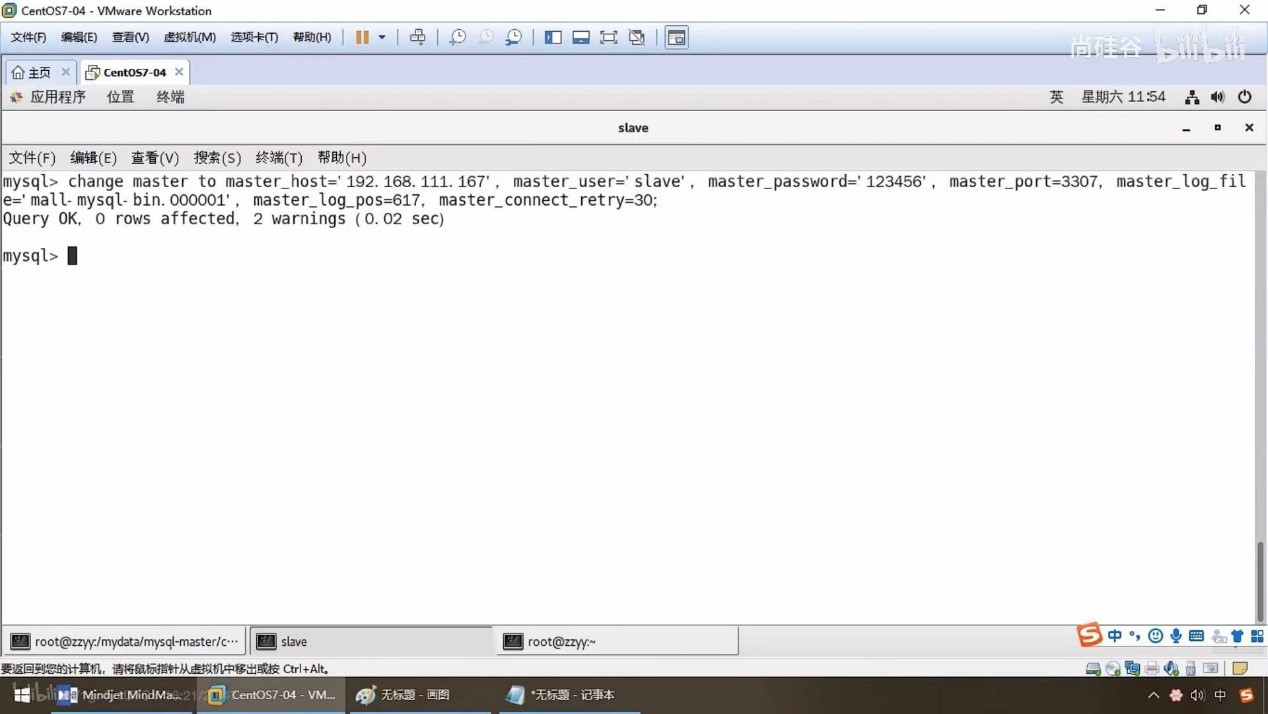Show the VMware library panel
1268x714 pixels.
[x=551, y=37]
